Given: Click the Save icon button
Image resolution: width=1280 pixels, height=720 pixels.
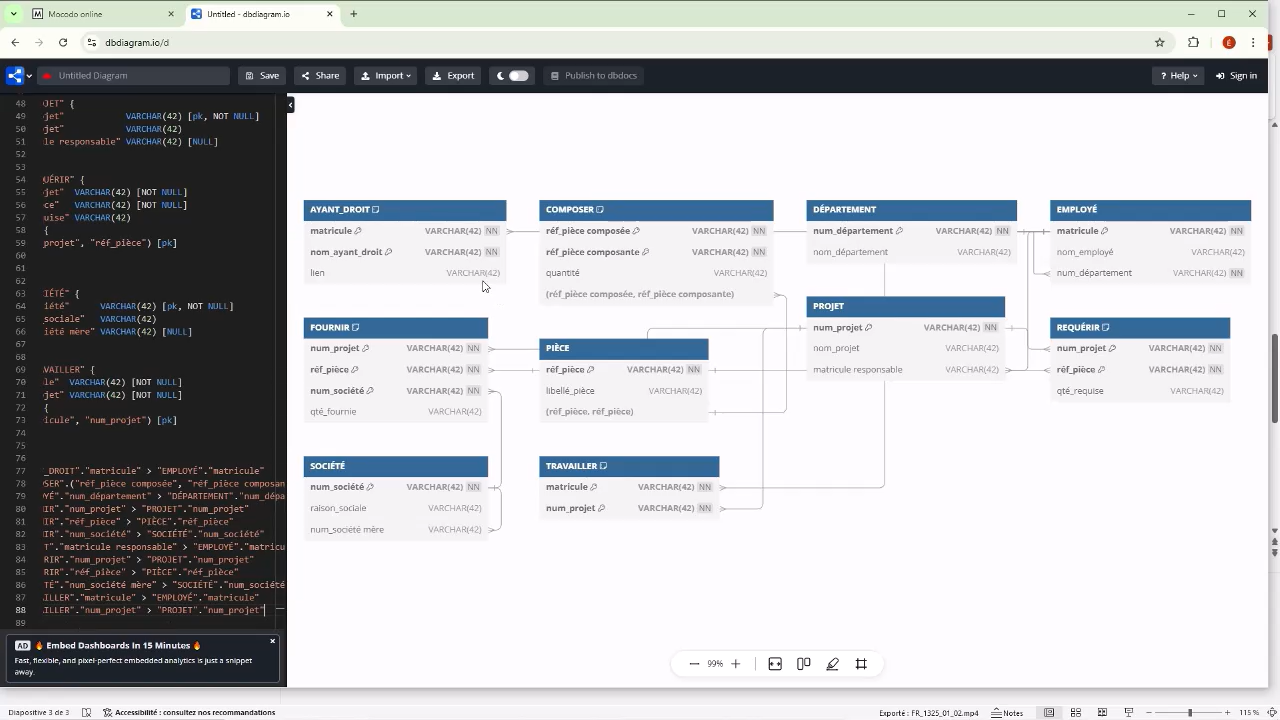Looking at the screenshot, I should coord(261,75).
